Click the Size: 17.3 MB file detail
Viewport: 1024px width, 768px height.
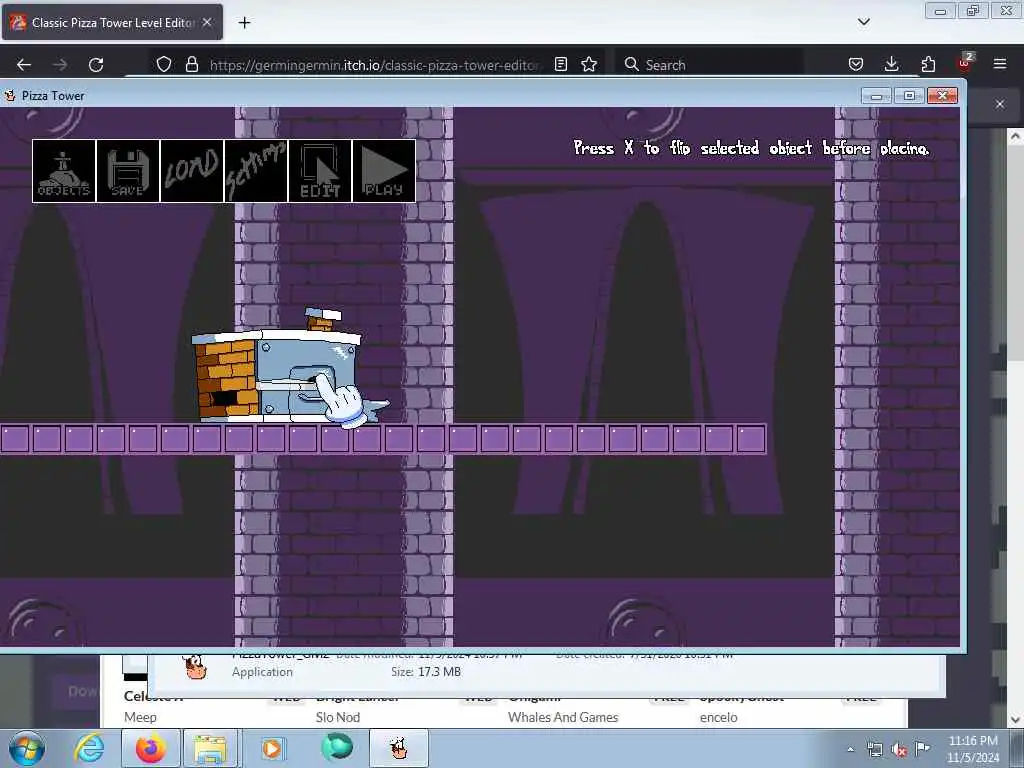pos(426,671)
